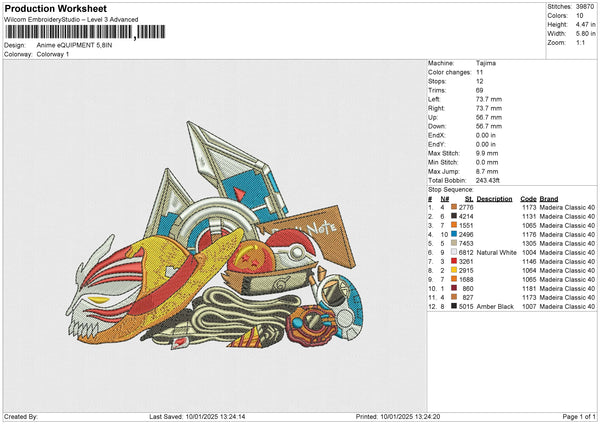Click code 1181 in stop row 10

coord(529,288)
